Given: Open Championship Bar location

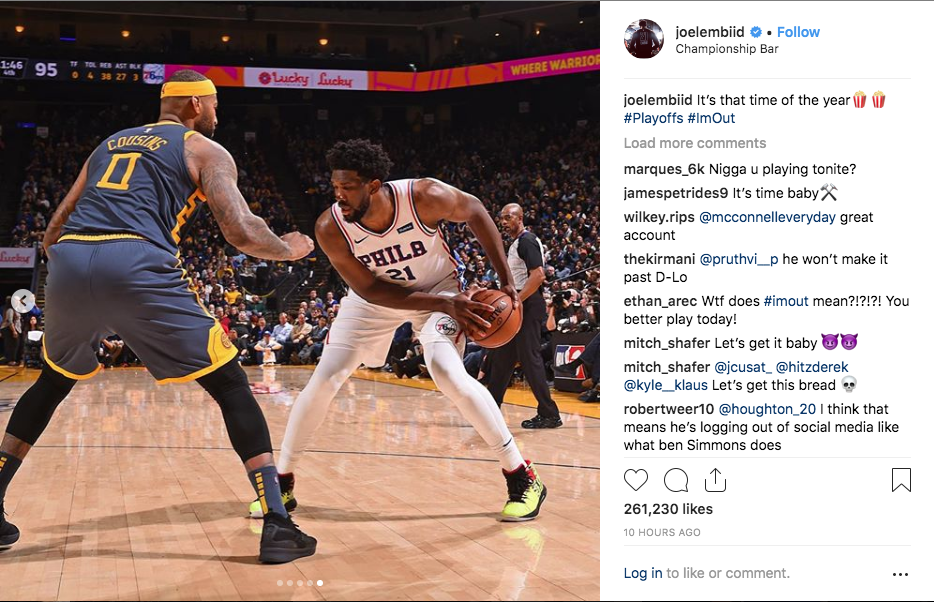Looking at the screenshot, I should click(727, 49).
